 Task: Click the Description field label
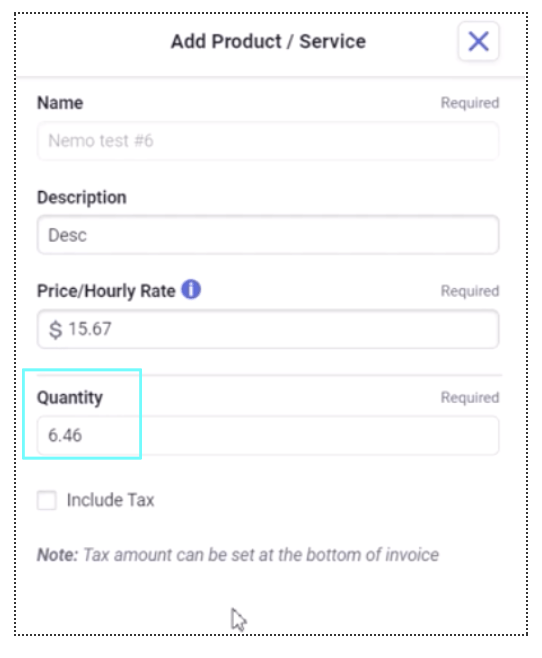(82, 197)
